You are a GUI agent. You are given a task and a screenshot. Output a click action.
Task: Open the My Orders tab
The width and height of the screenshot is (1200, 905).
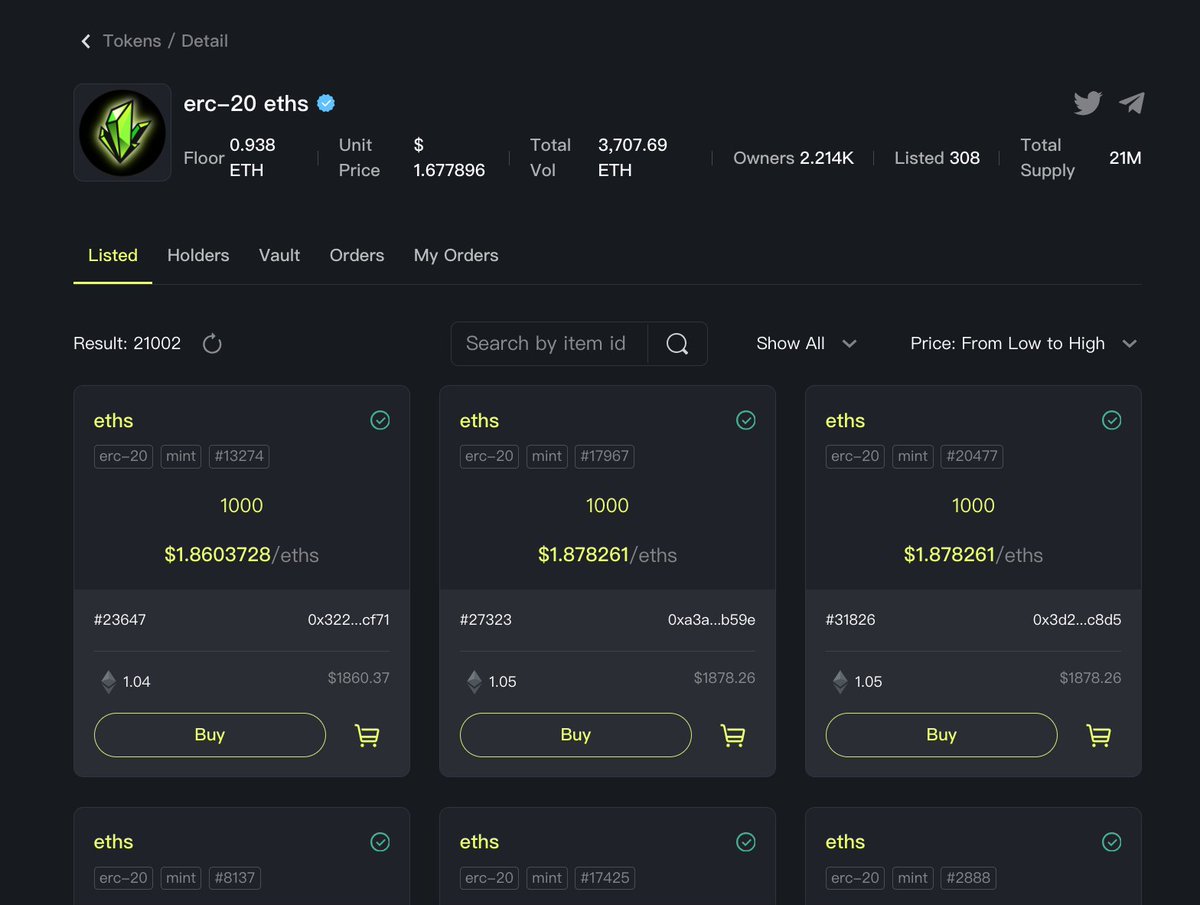456,256
